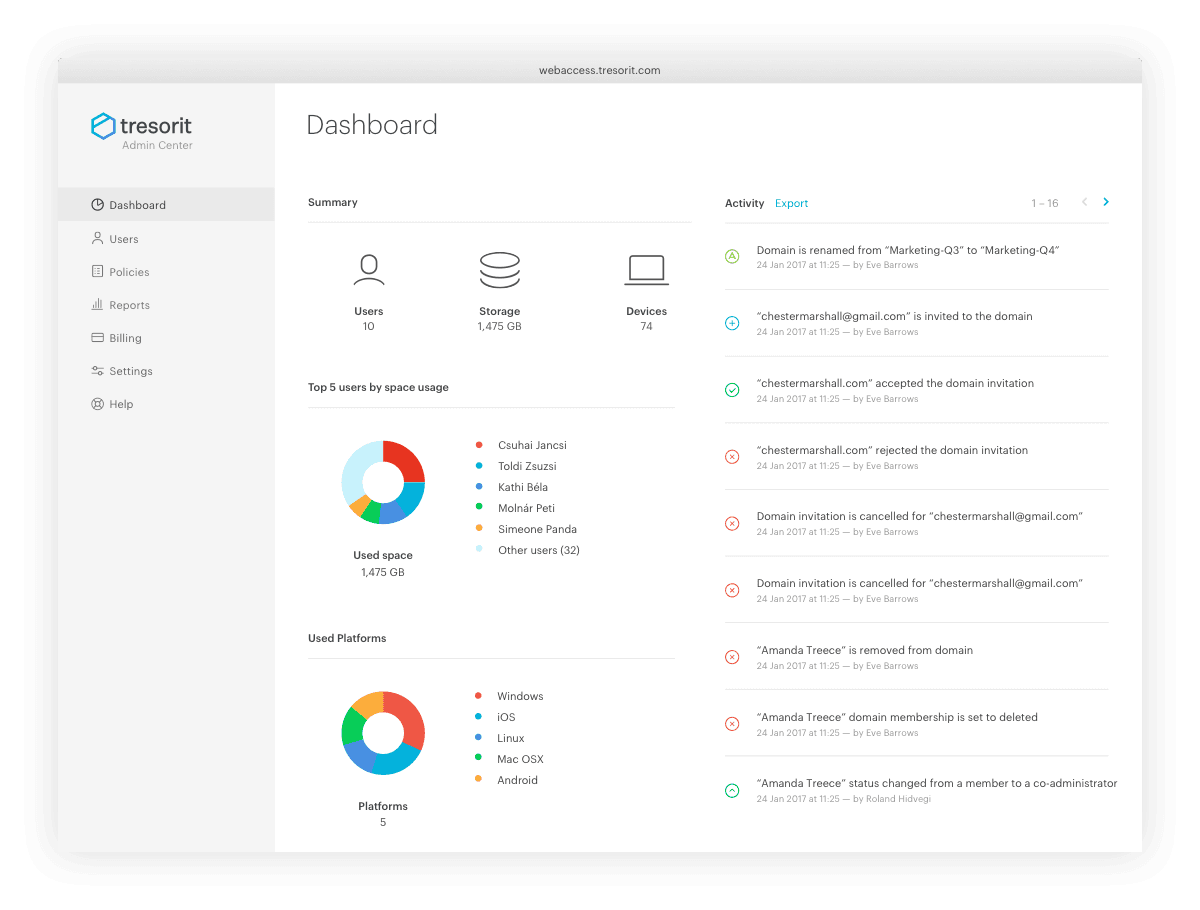Click the Tresorit Admin Center logo

(141, 130)
